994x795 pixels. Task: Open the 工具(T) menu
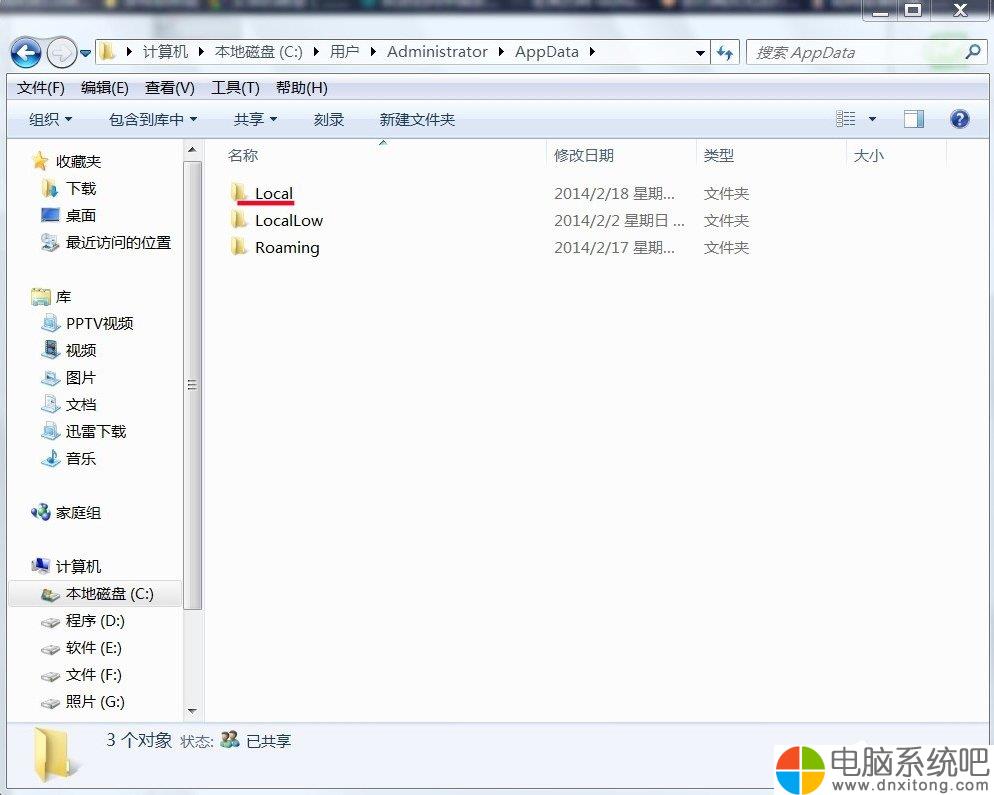[x=235, y=88]
